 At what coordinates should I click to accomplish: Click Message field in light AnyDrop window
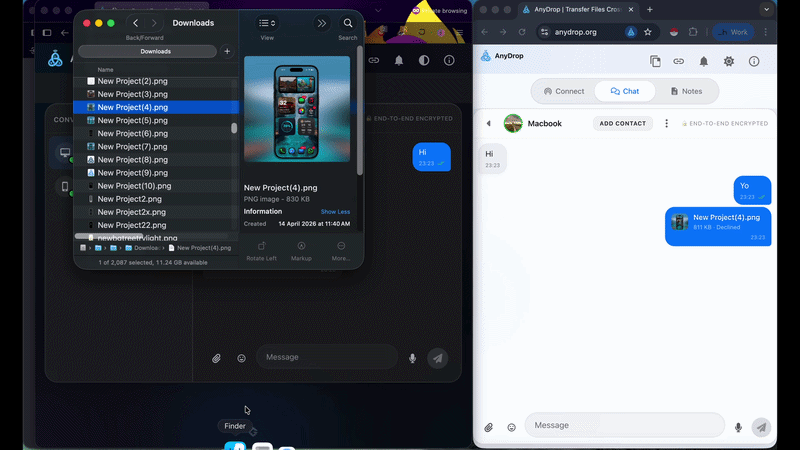pos(624,425)
